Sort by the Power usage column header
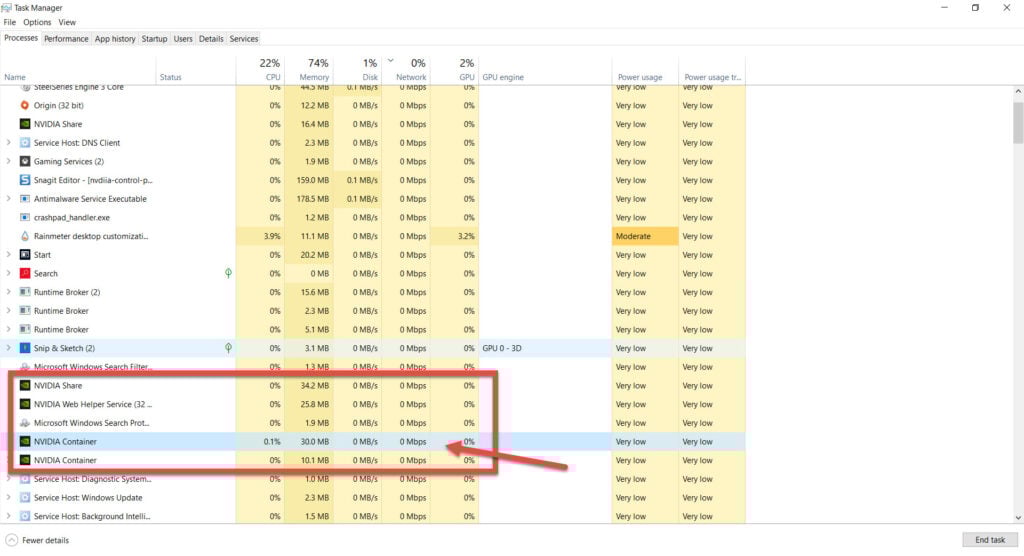 coord(645,70)
